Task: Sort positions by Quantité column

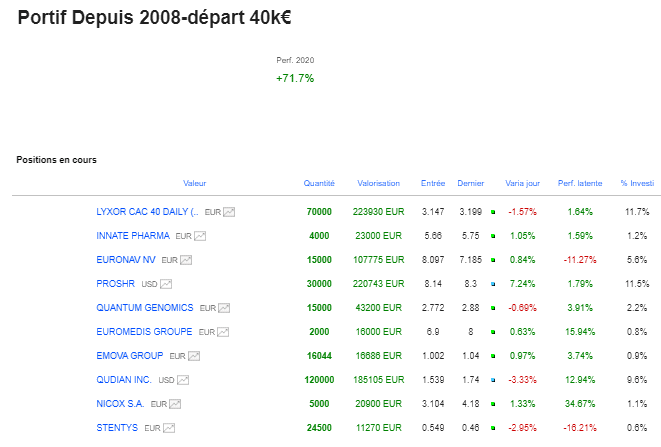Action: [x=319, y=183]
